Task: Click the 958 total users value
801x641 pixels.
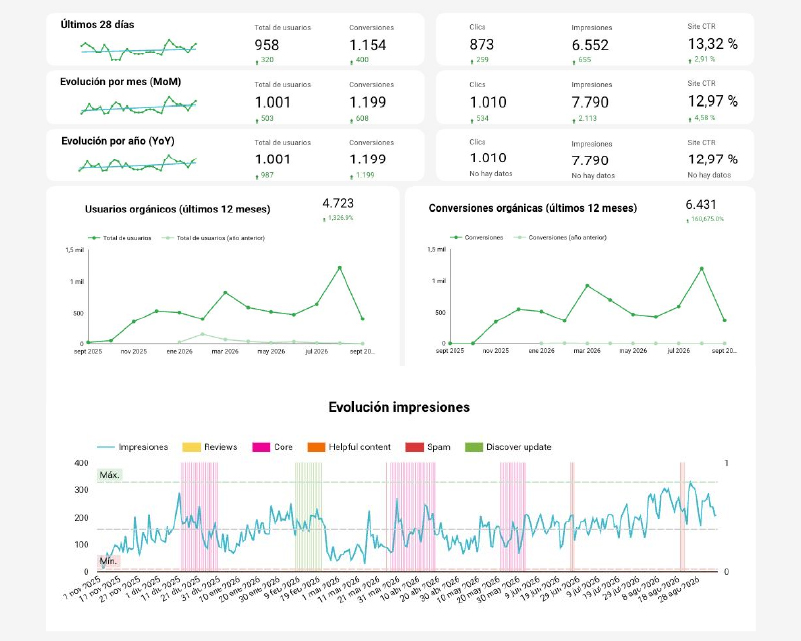Action: coord(267,45)
